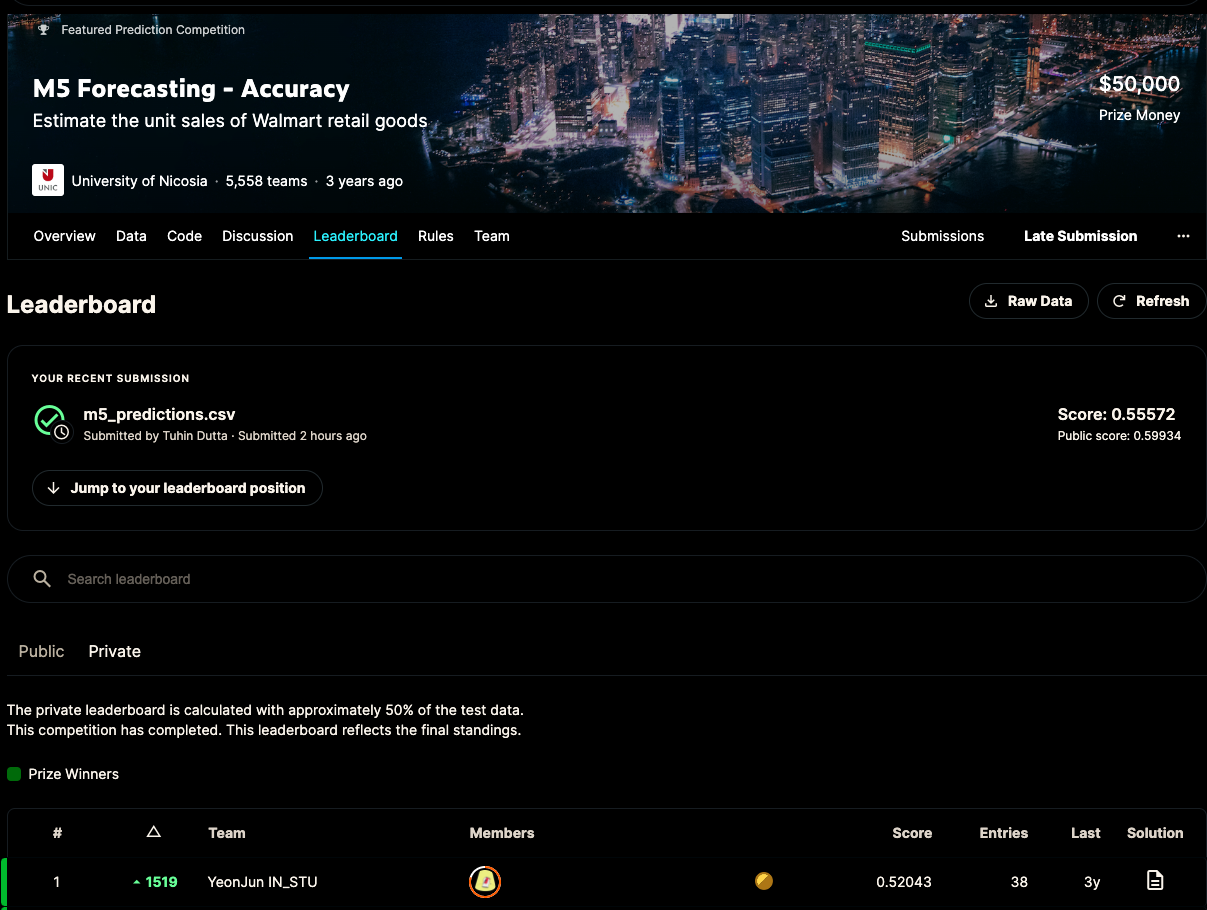
Task: Open the Overview tab
Action: (65, 236)
